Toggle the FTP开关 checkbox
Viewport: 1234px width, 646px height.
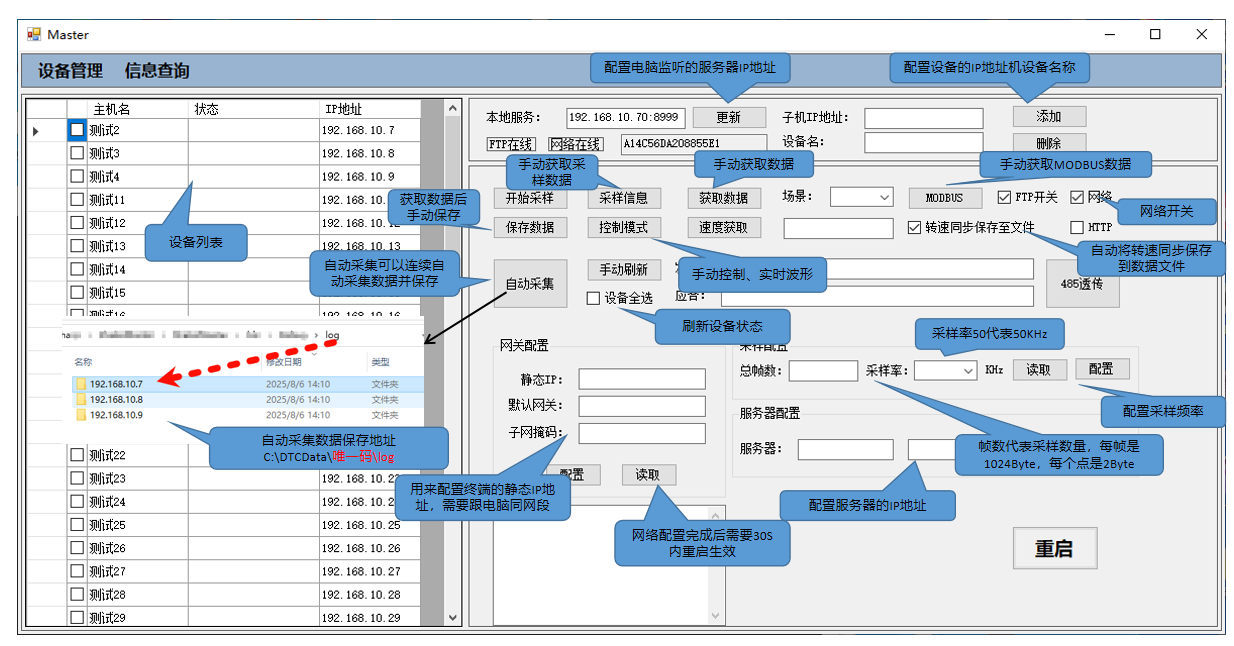click(x=1005, y=197)
